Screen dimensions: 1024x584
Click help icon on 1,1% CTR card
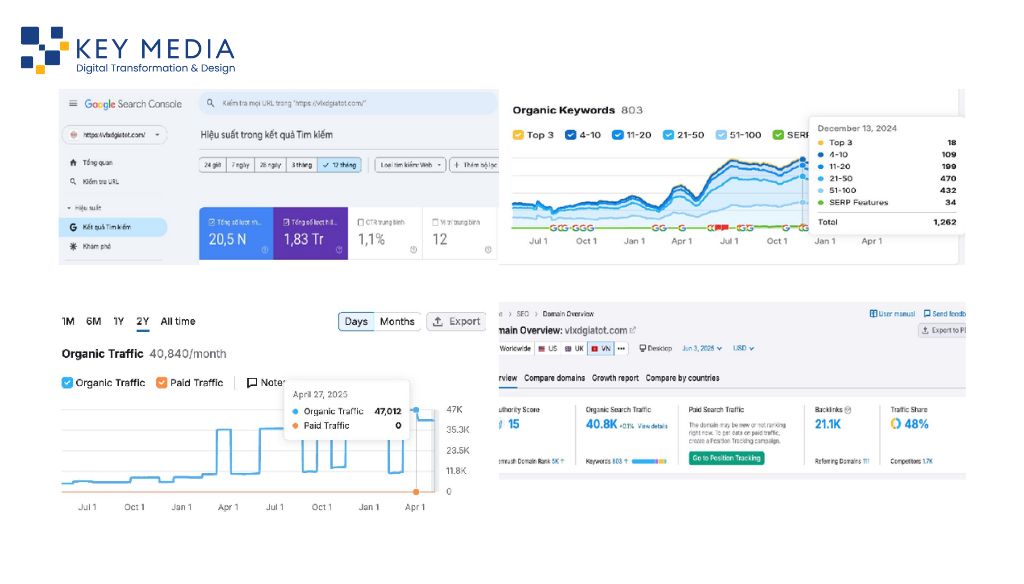pyautogui.click(x=413, y=250)
